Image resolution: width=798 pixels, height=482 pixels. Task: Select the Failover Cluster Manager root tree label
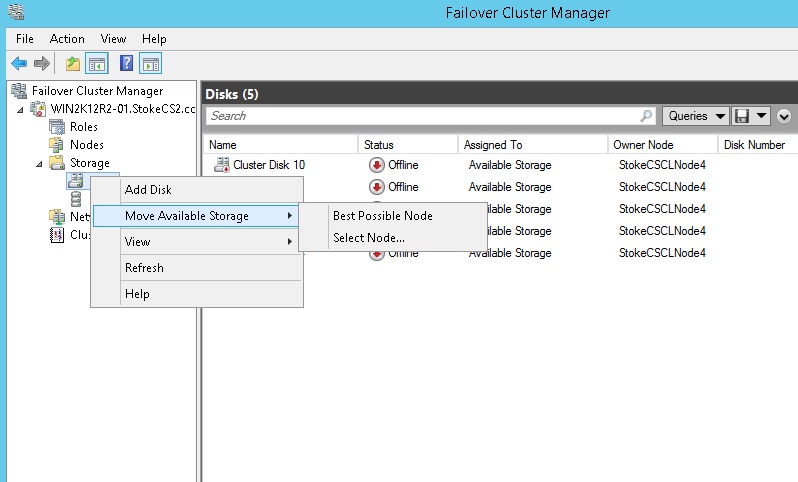coord(97,91)
